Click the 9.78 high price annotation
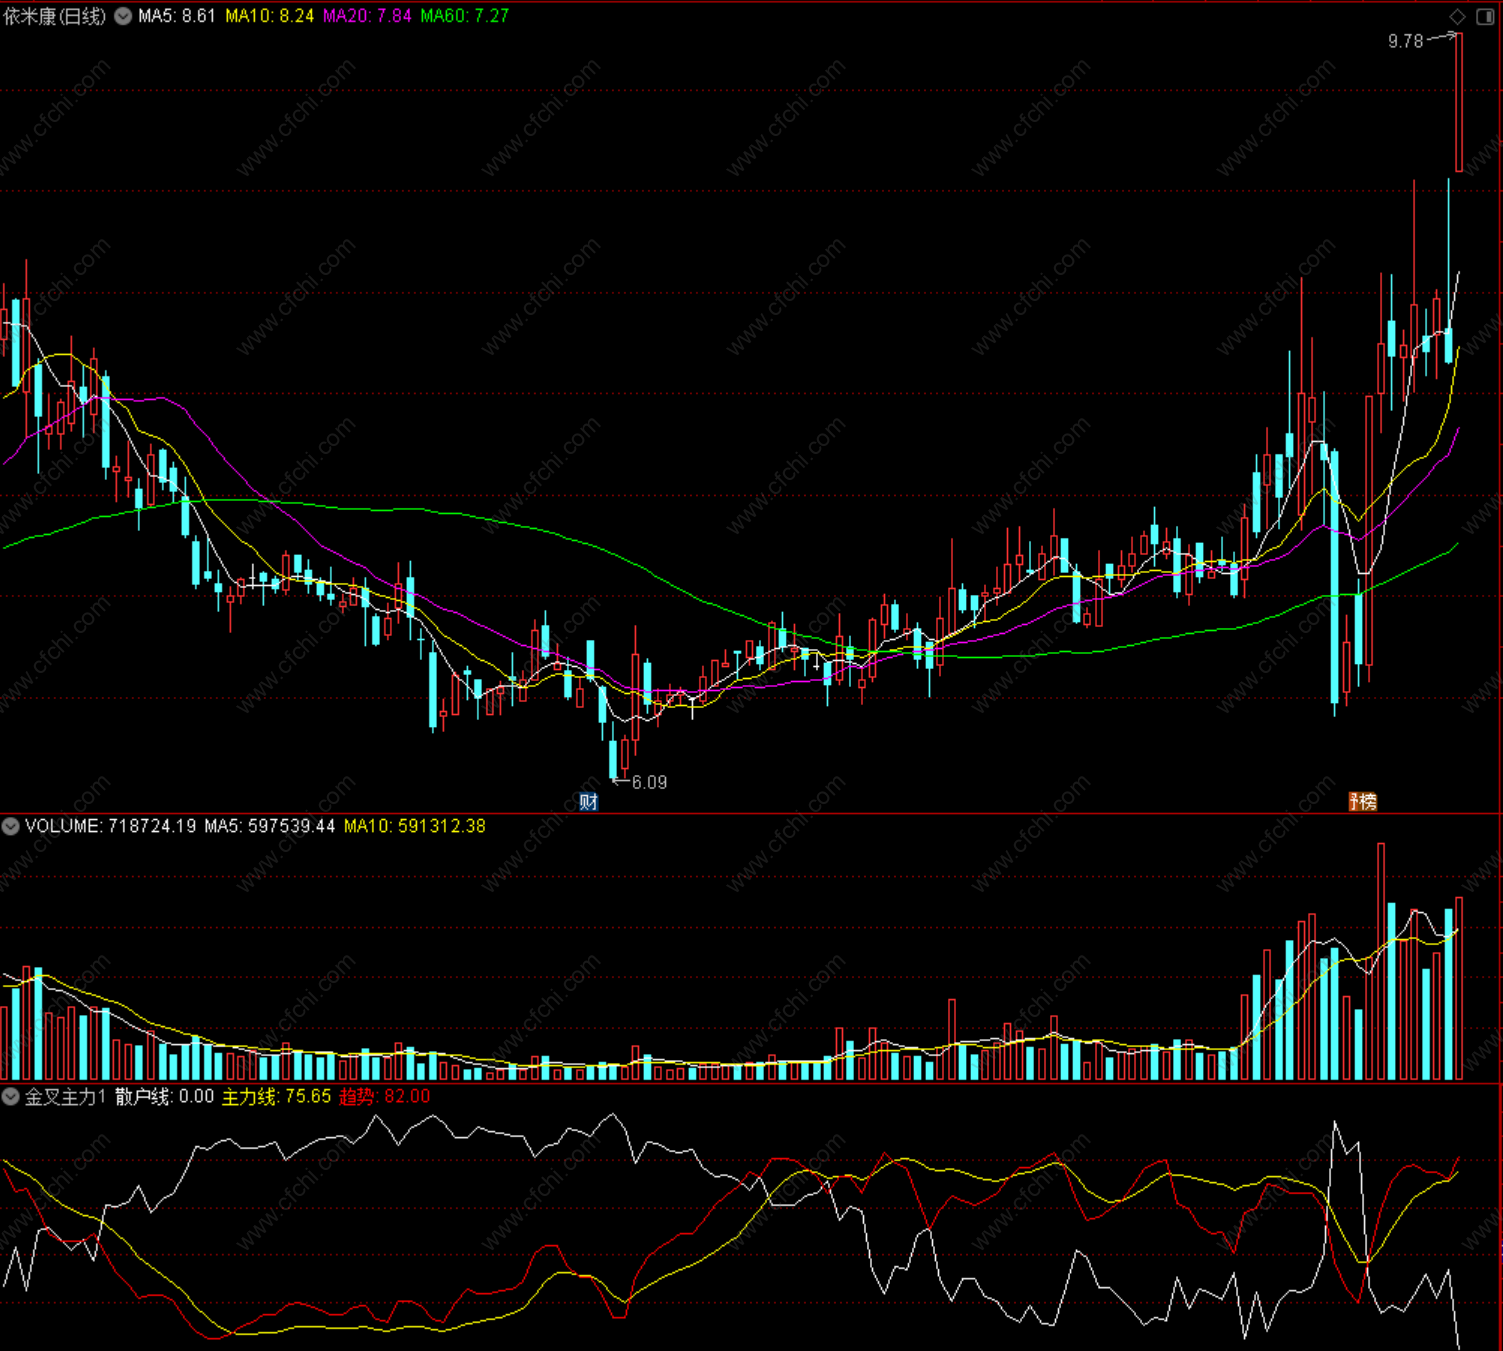This screenshot has width=1503, height=1351. [x=1405, y=41]
